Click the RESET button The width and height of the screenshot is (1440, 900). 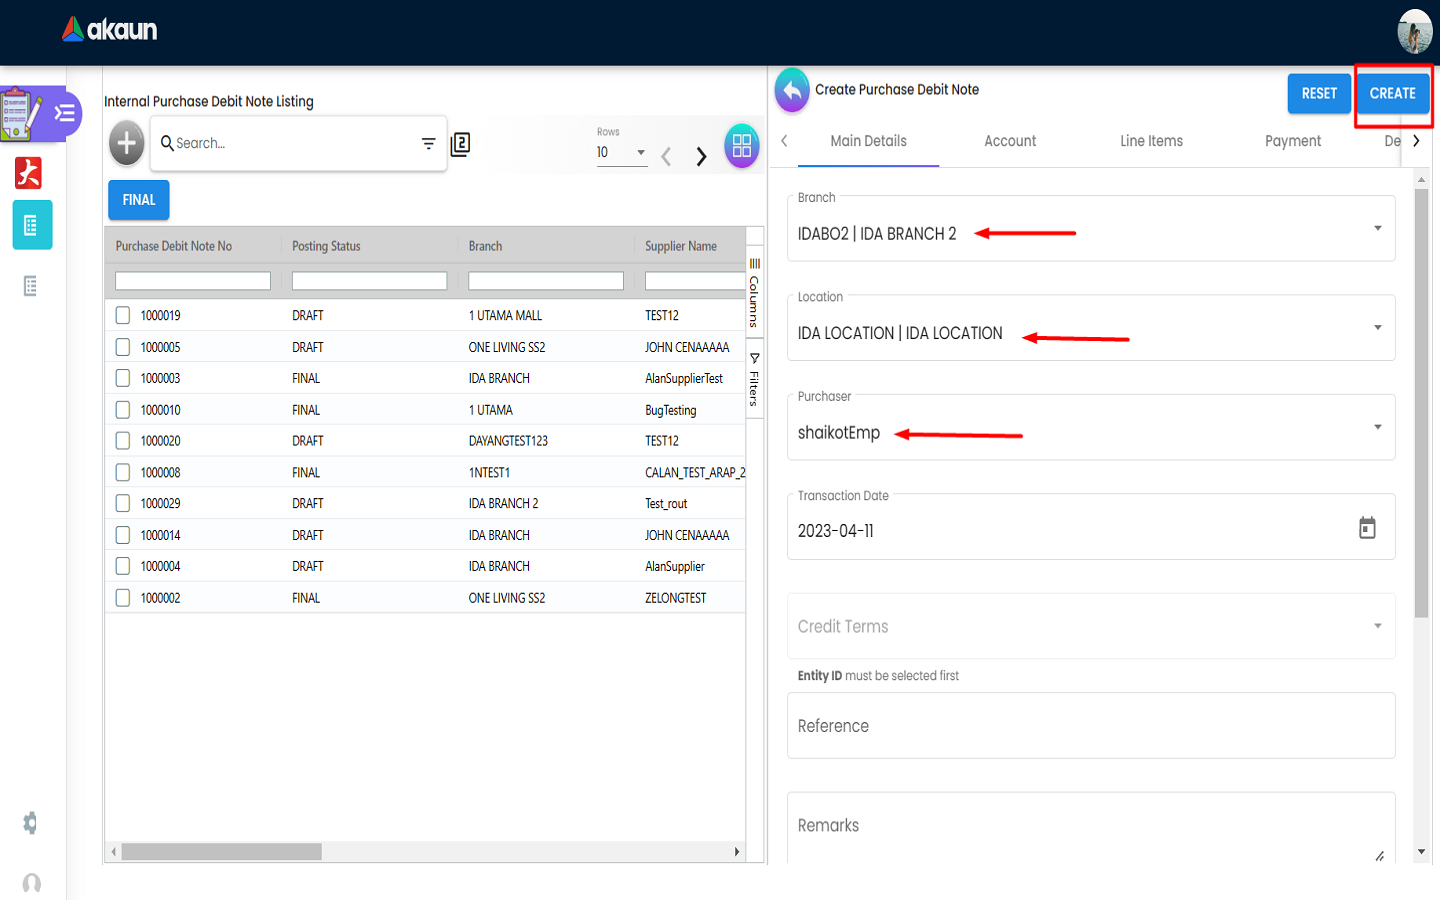coord(1319,94)
